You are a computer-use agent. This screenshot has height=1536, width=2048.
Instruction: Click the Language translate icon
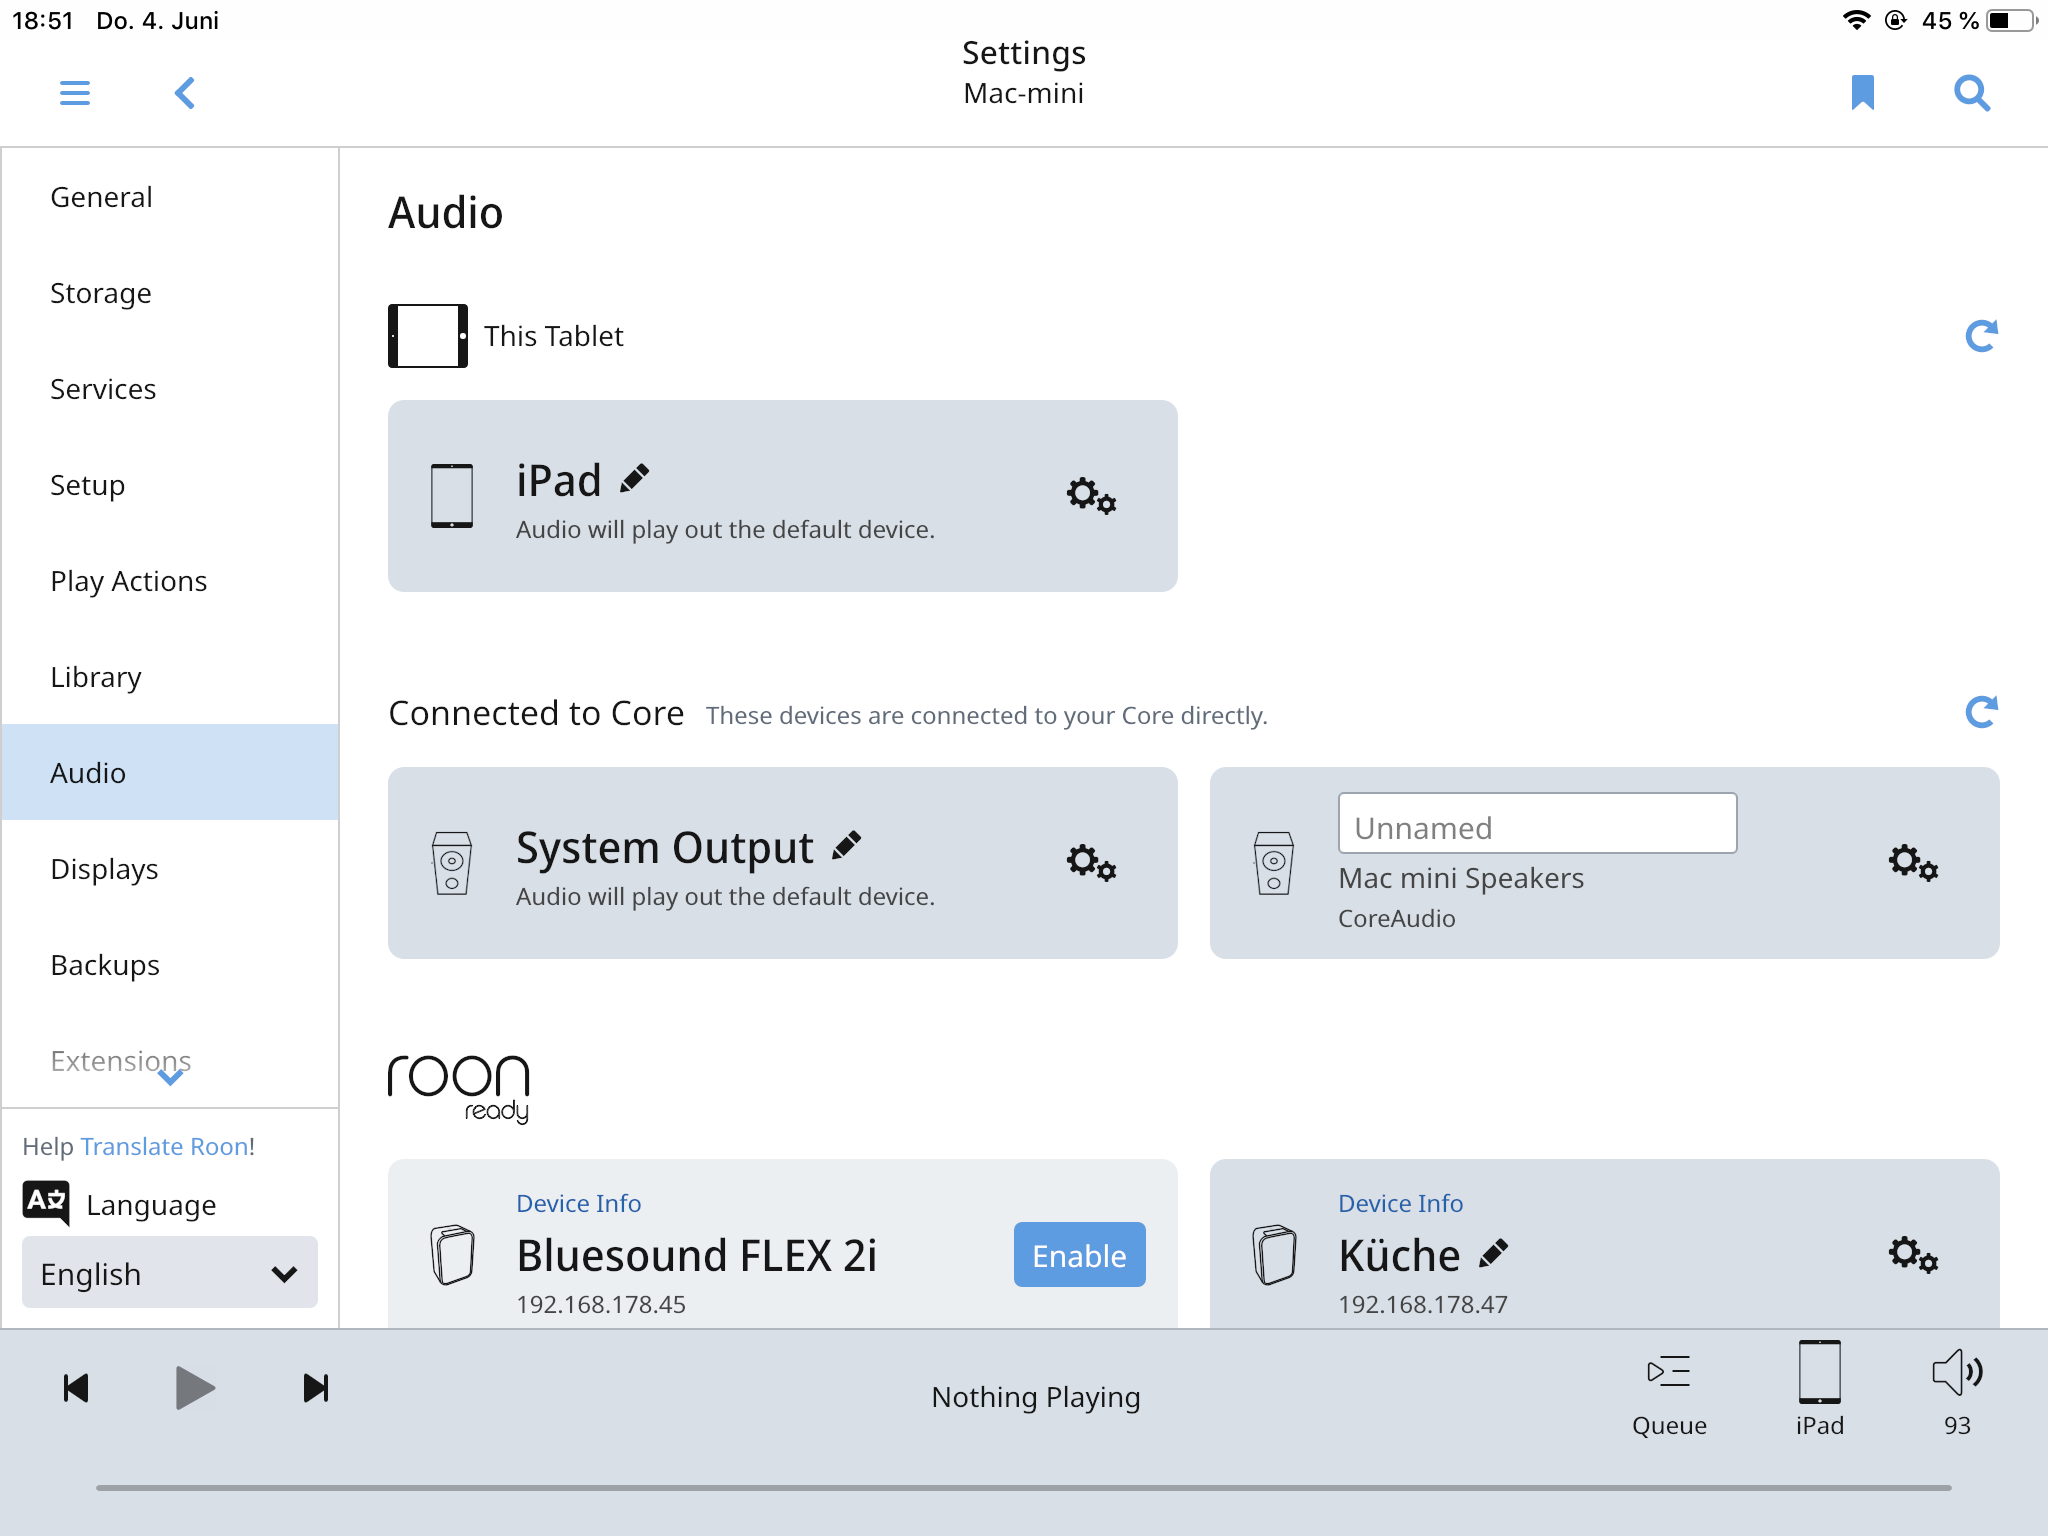(x=46, y=1202)
